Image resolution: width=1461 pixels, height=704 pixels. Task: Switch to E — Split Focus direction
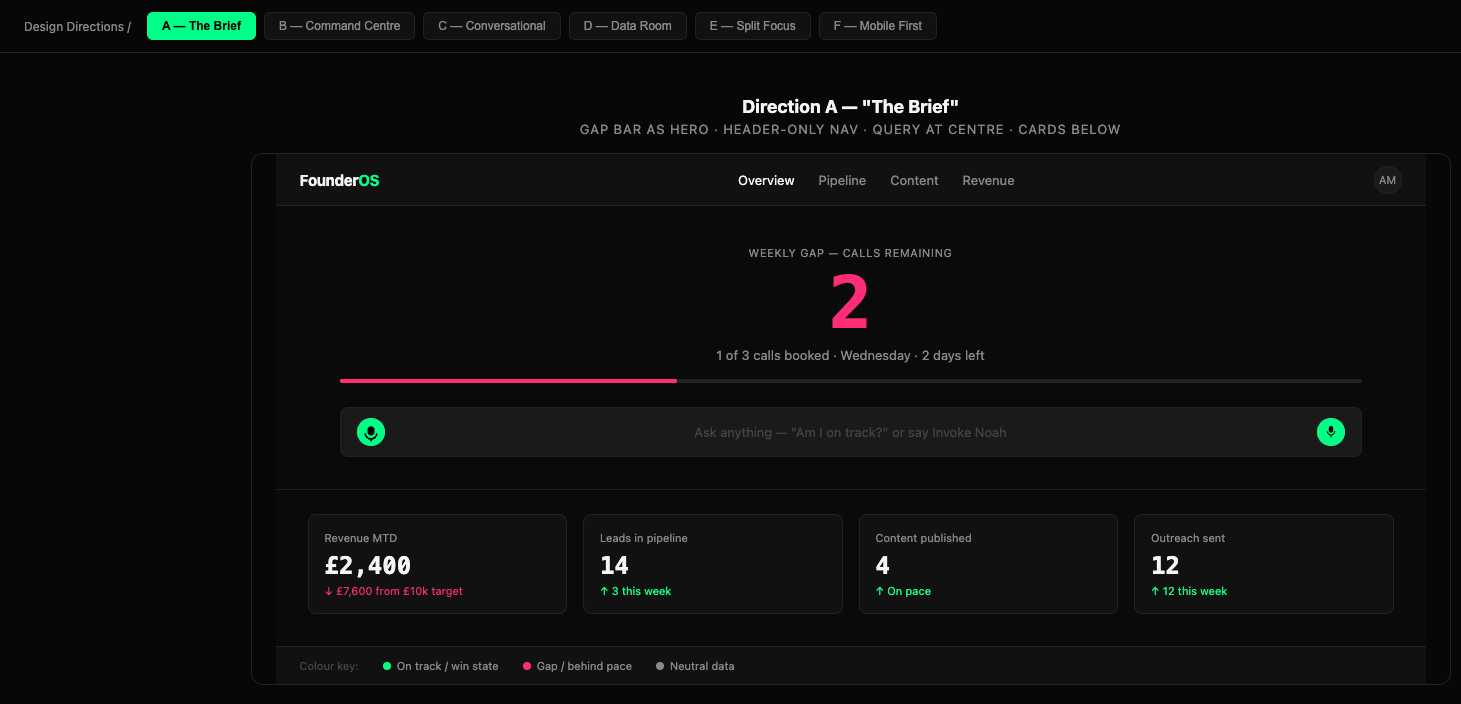click(x=752, y=26)
